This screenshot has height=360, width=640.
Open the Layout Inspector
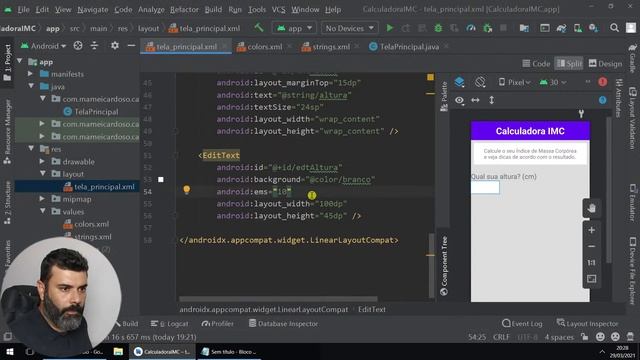pos(587,324)
